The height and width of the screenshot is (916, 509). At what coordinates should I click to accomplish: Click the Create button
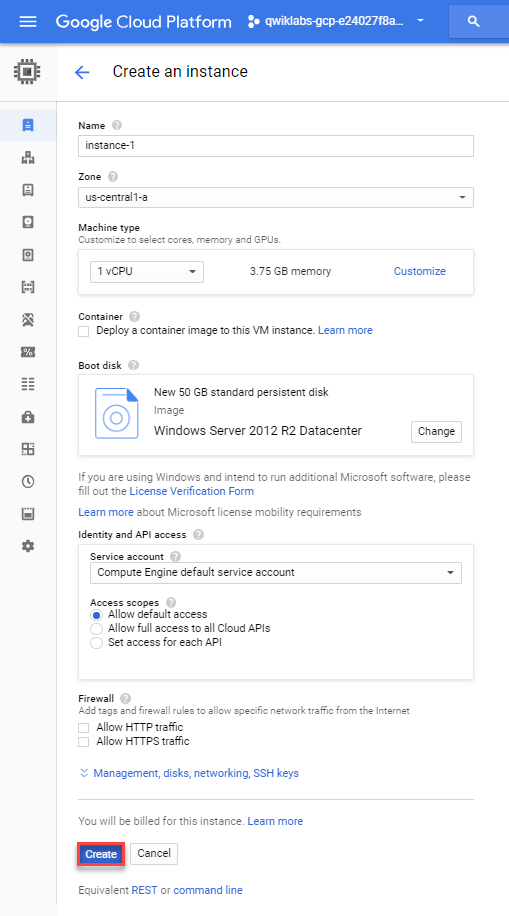[101, 854]
